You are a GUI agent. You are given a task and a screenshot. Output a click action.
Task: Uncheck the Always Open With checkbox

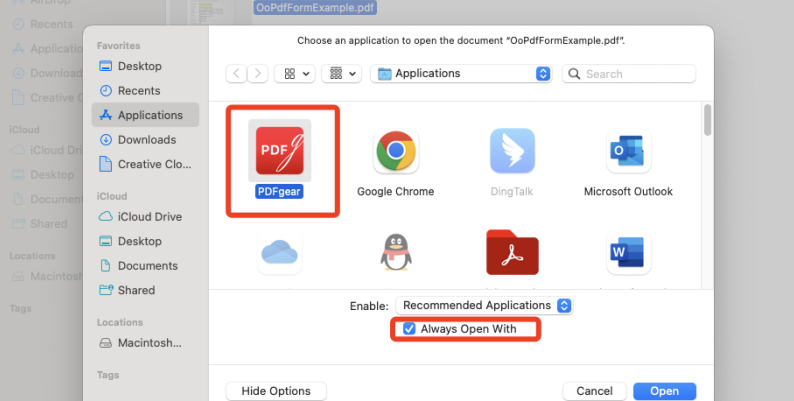(409, 329)
